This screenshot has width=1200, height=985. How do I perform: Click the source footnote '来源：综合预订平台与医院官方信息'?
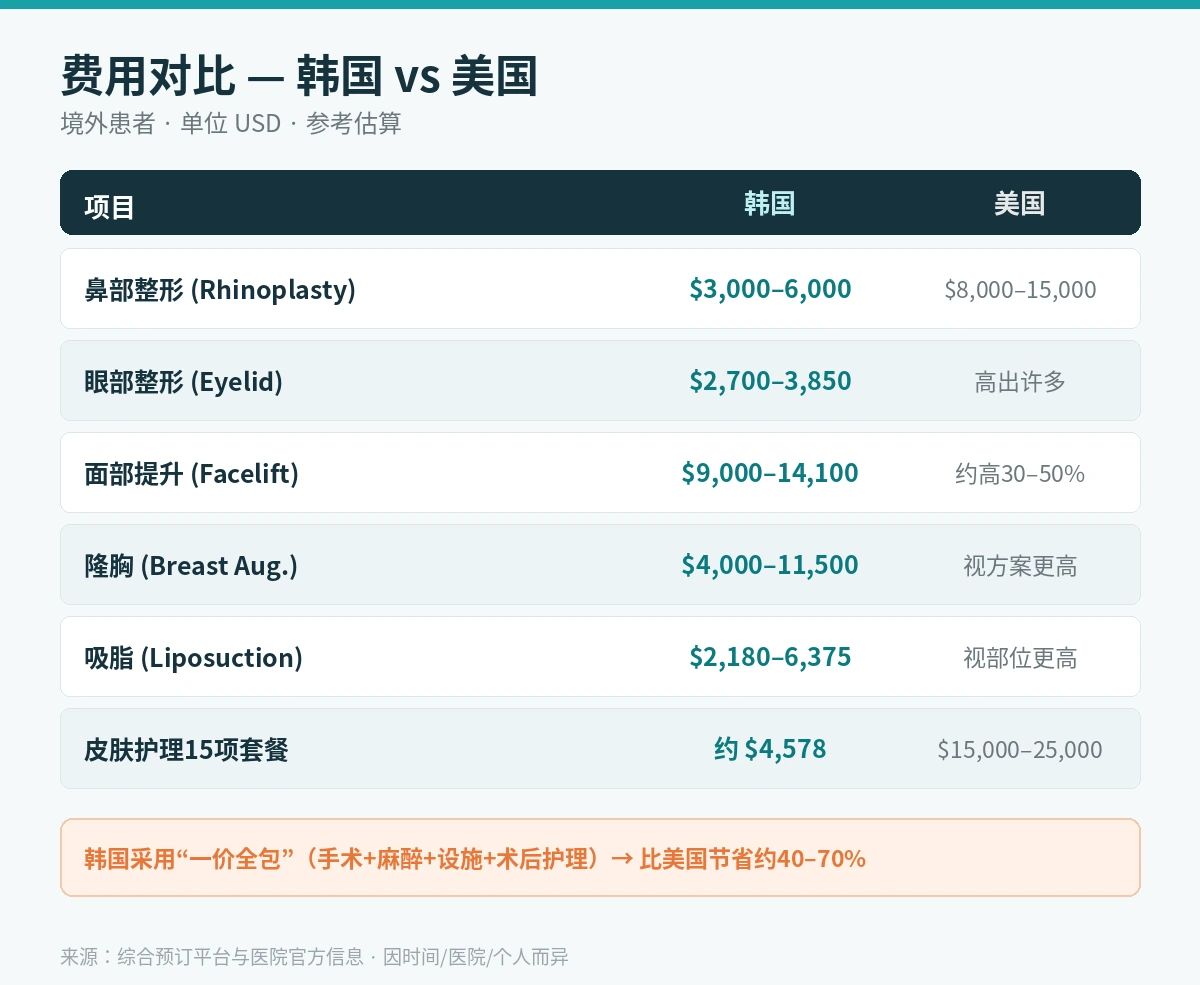(212, 957)
